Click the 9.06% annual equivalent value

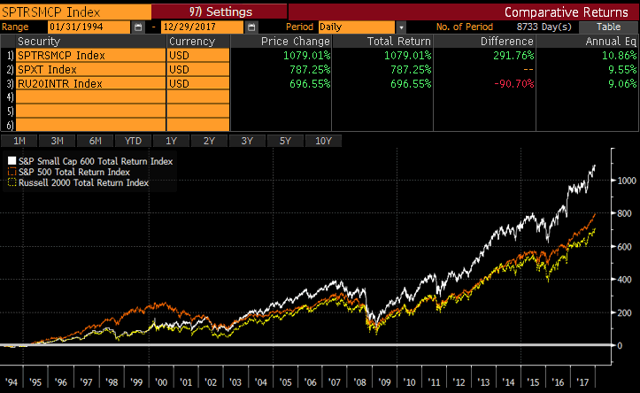click(622, 84)
